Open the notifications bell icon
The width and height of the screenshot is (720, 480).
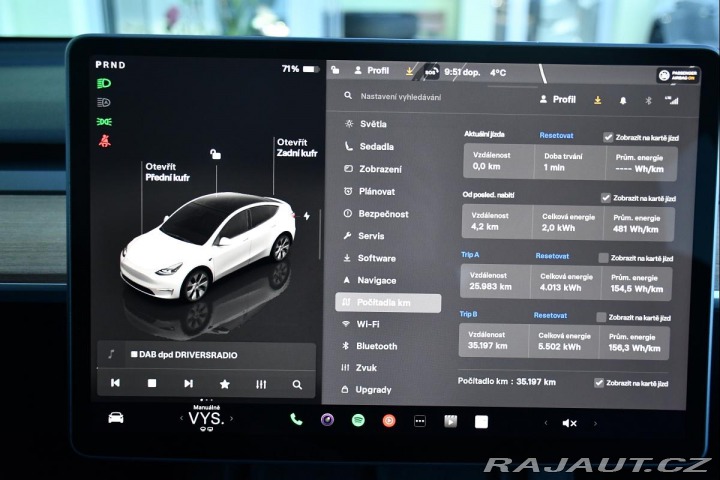click(623, 100)
